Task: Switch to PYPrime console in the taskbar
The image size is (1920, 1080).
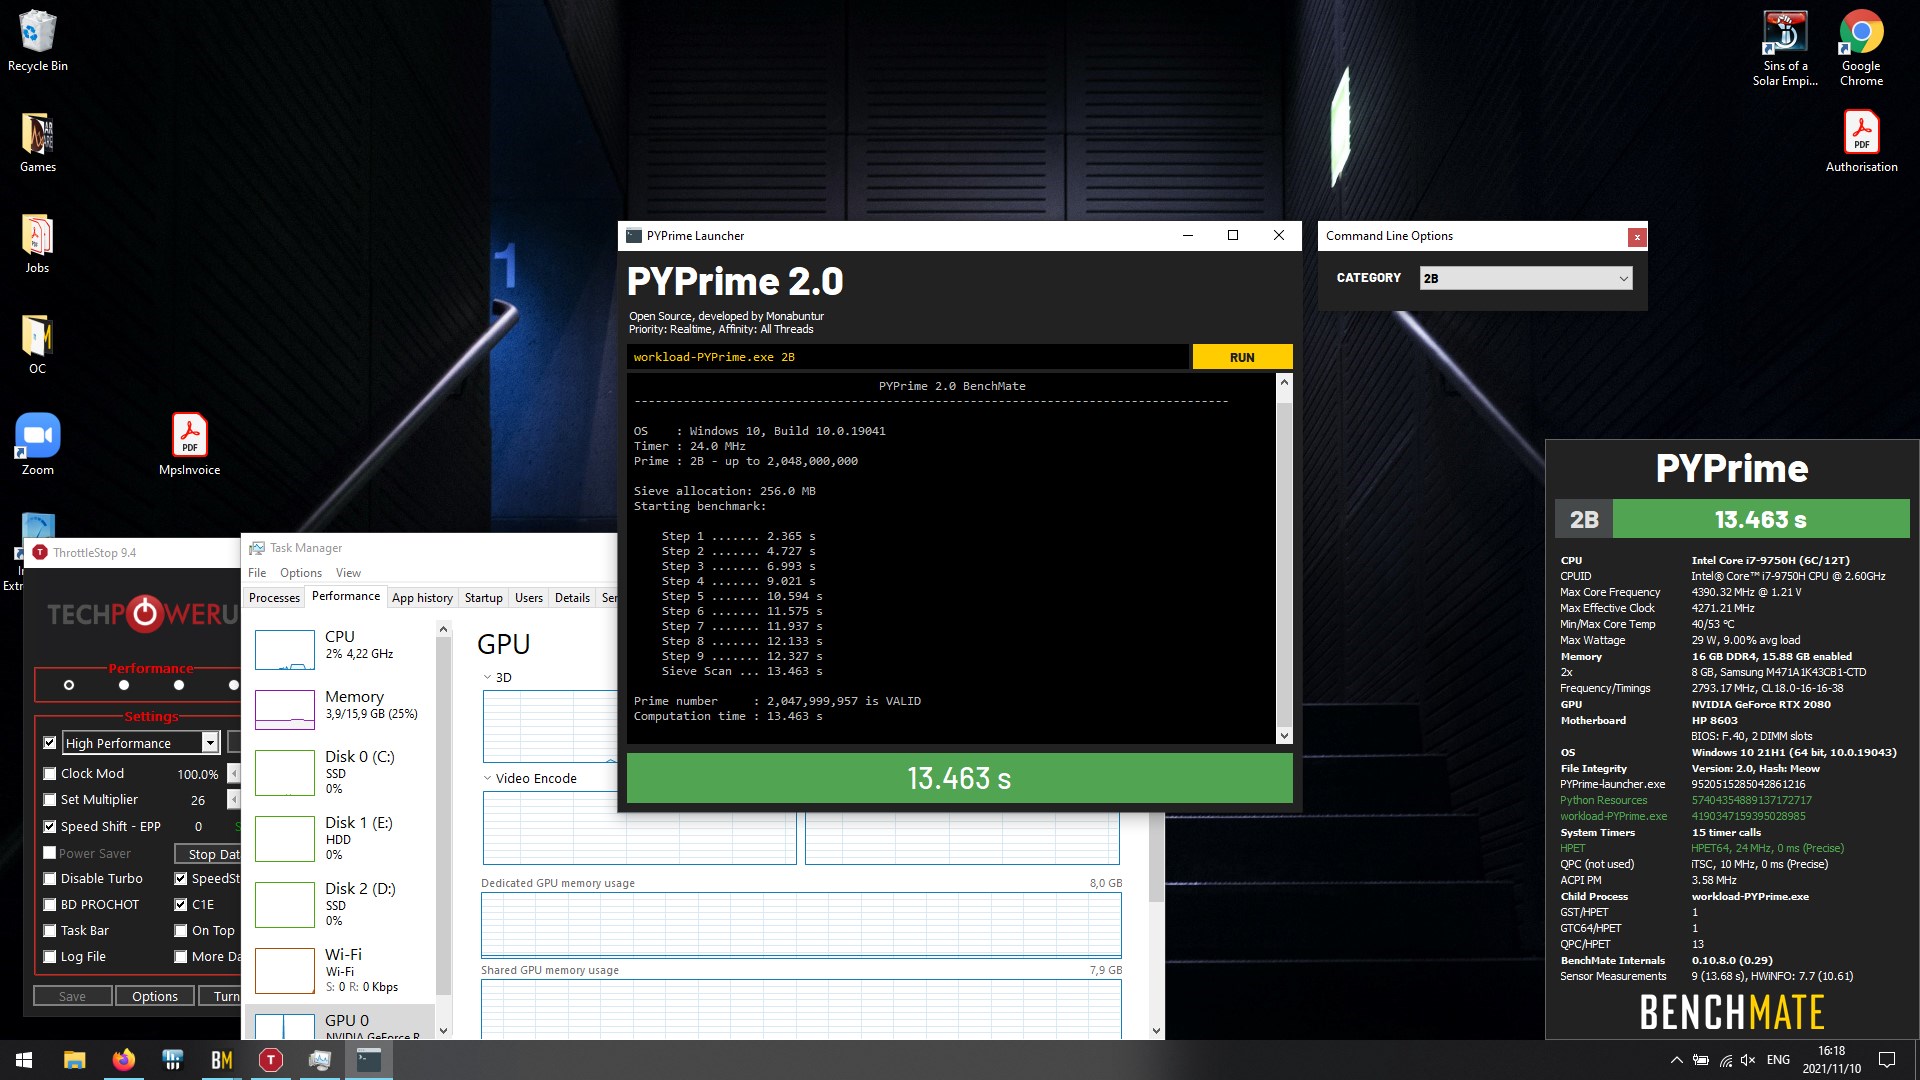Action: pos(368,1060)
